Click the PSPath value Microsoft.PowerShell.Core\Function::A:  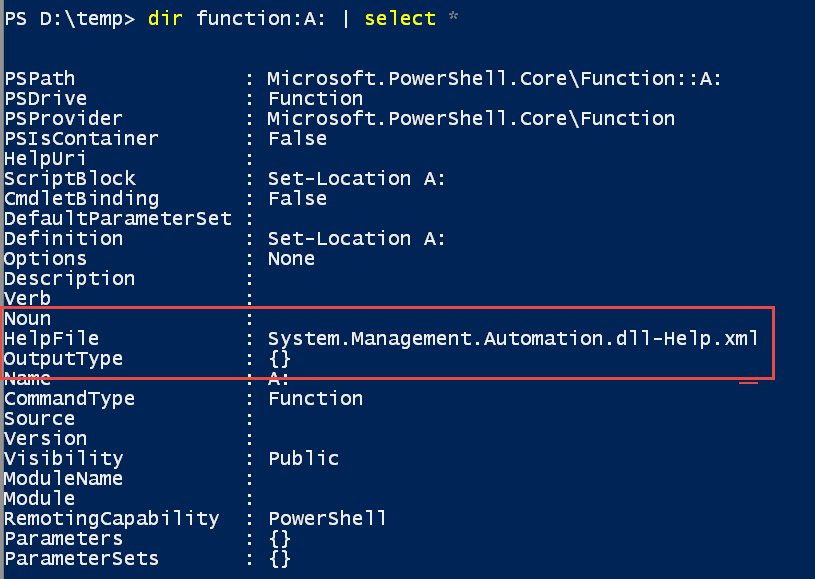tap(494, 79)
